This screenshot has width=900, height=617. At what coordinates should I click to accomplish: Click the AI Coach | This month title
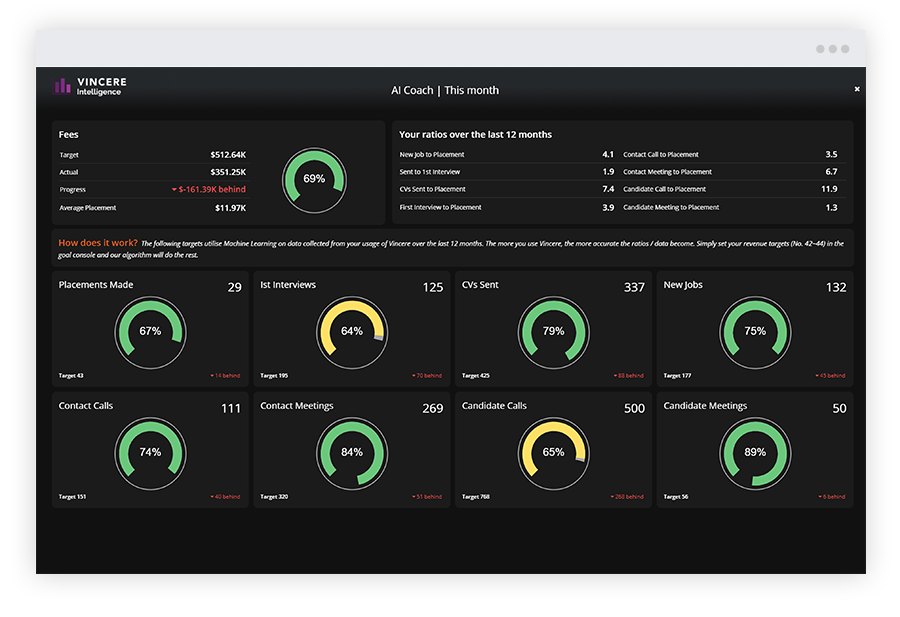[444, 90]
